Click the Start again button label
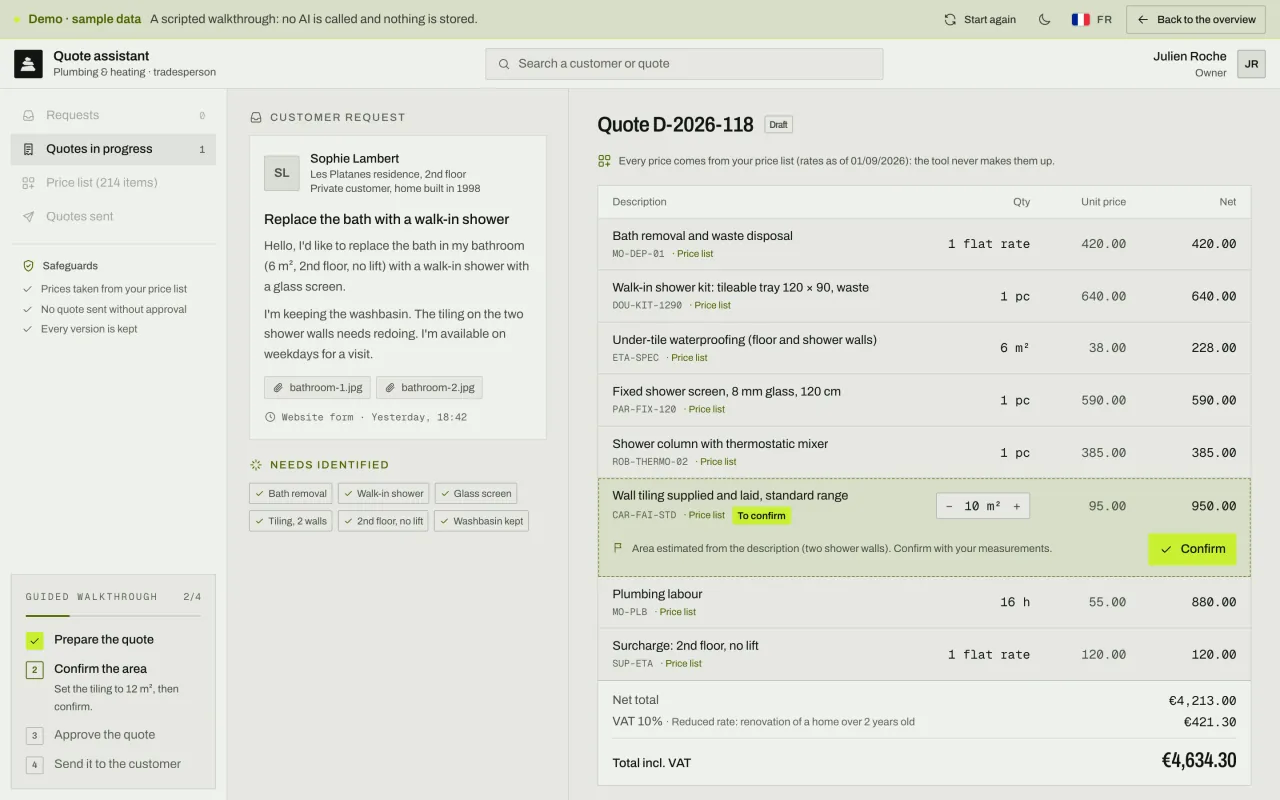 [990, 19]
